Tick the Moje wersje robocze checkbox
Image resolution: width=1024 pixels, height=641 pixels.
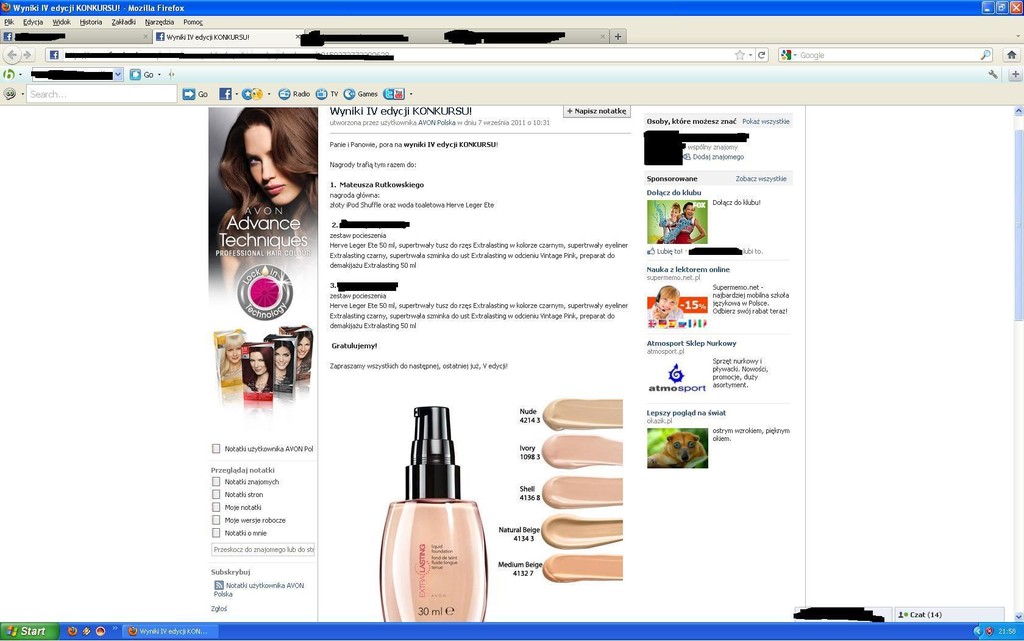(216, 520)
